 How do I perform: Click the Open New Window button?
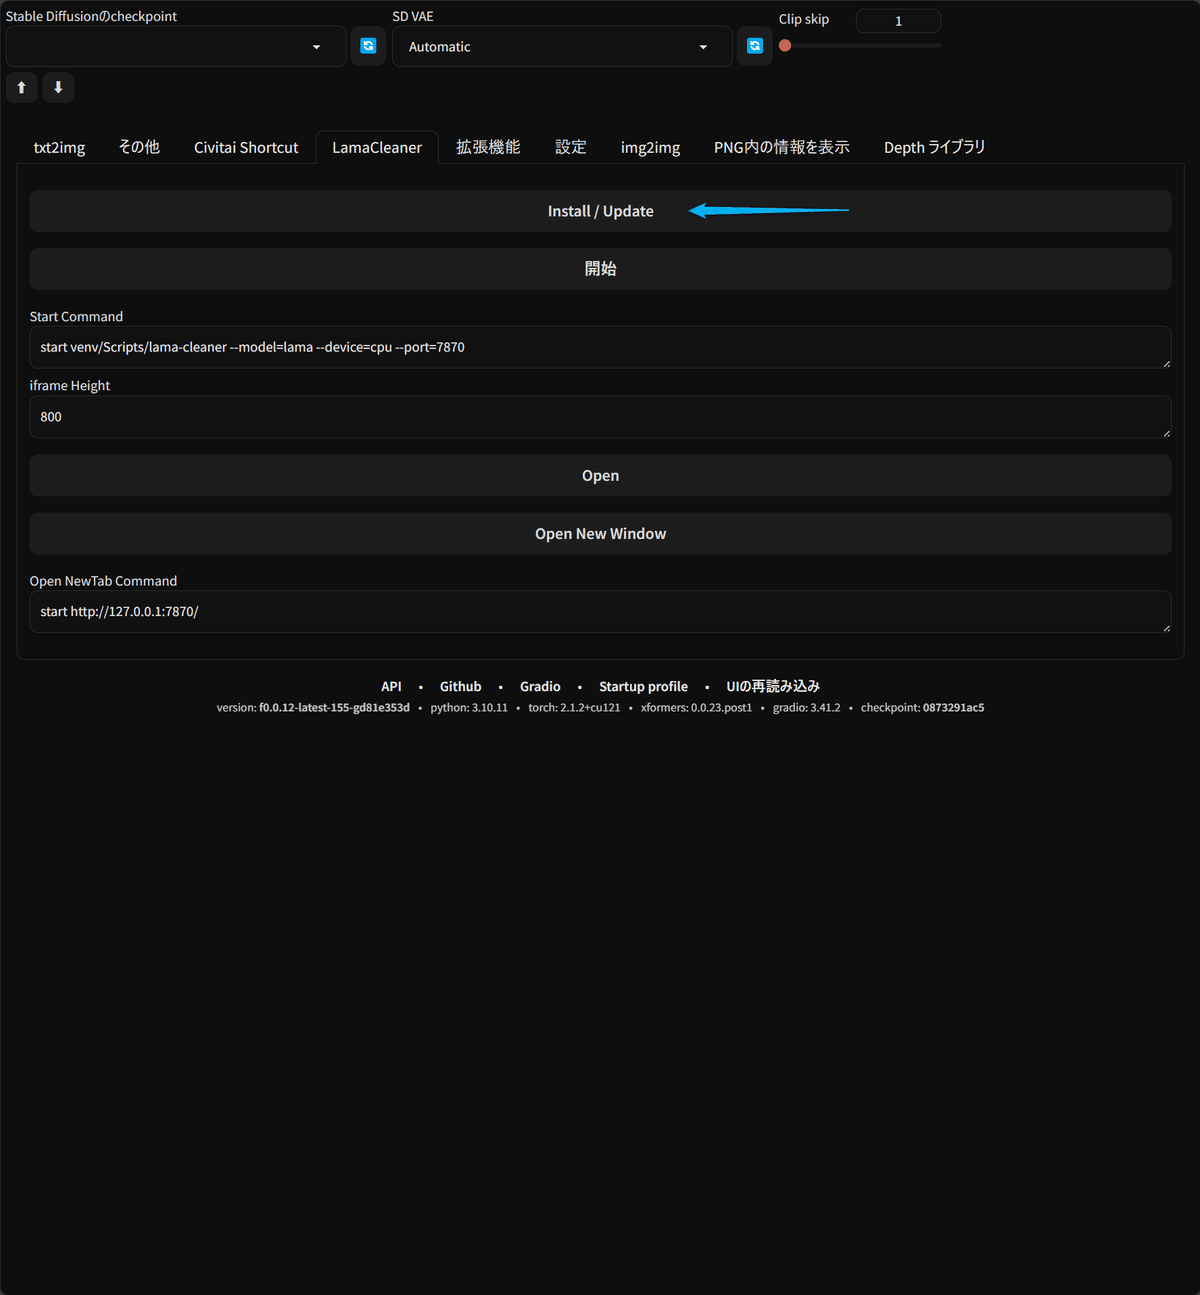coord(600,533)
